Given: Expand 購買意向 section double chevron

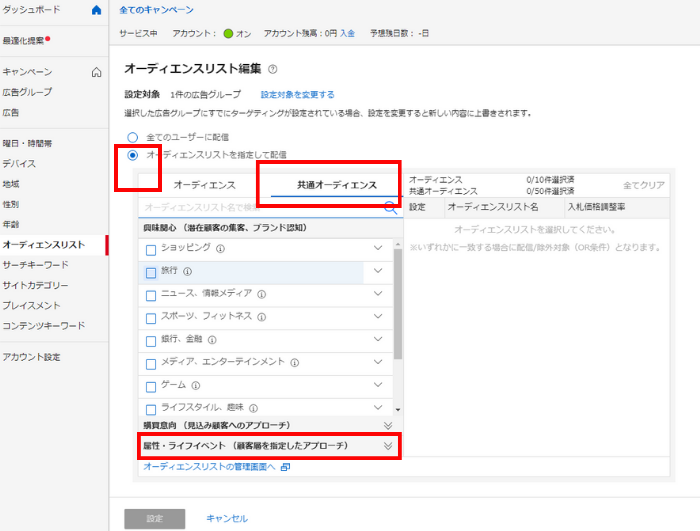Looking at the screenshot, I should coord(388,426).
